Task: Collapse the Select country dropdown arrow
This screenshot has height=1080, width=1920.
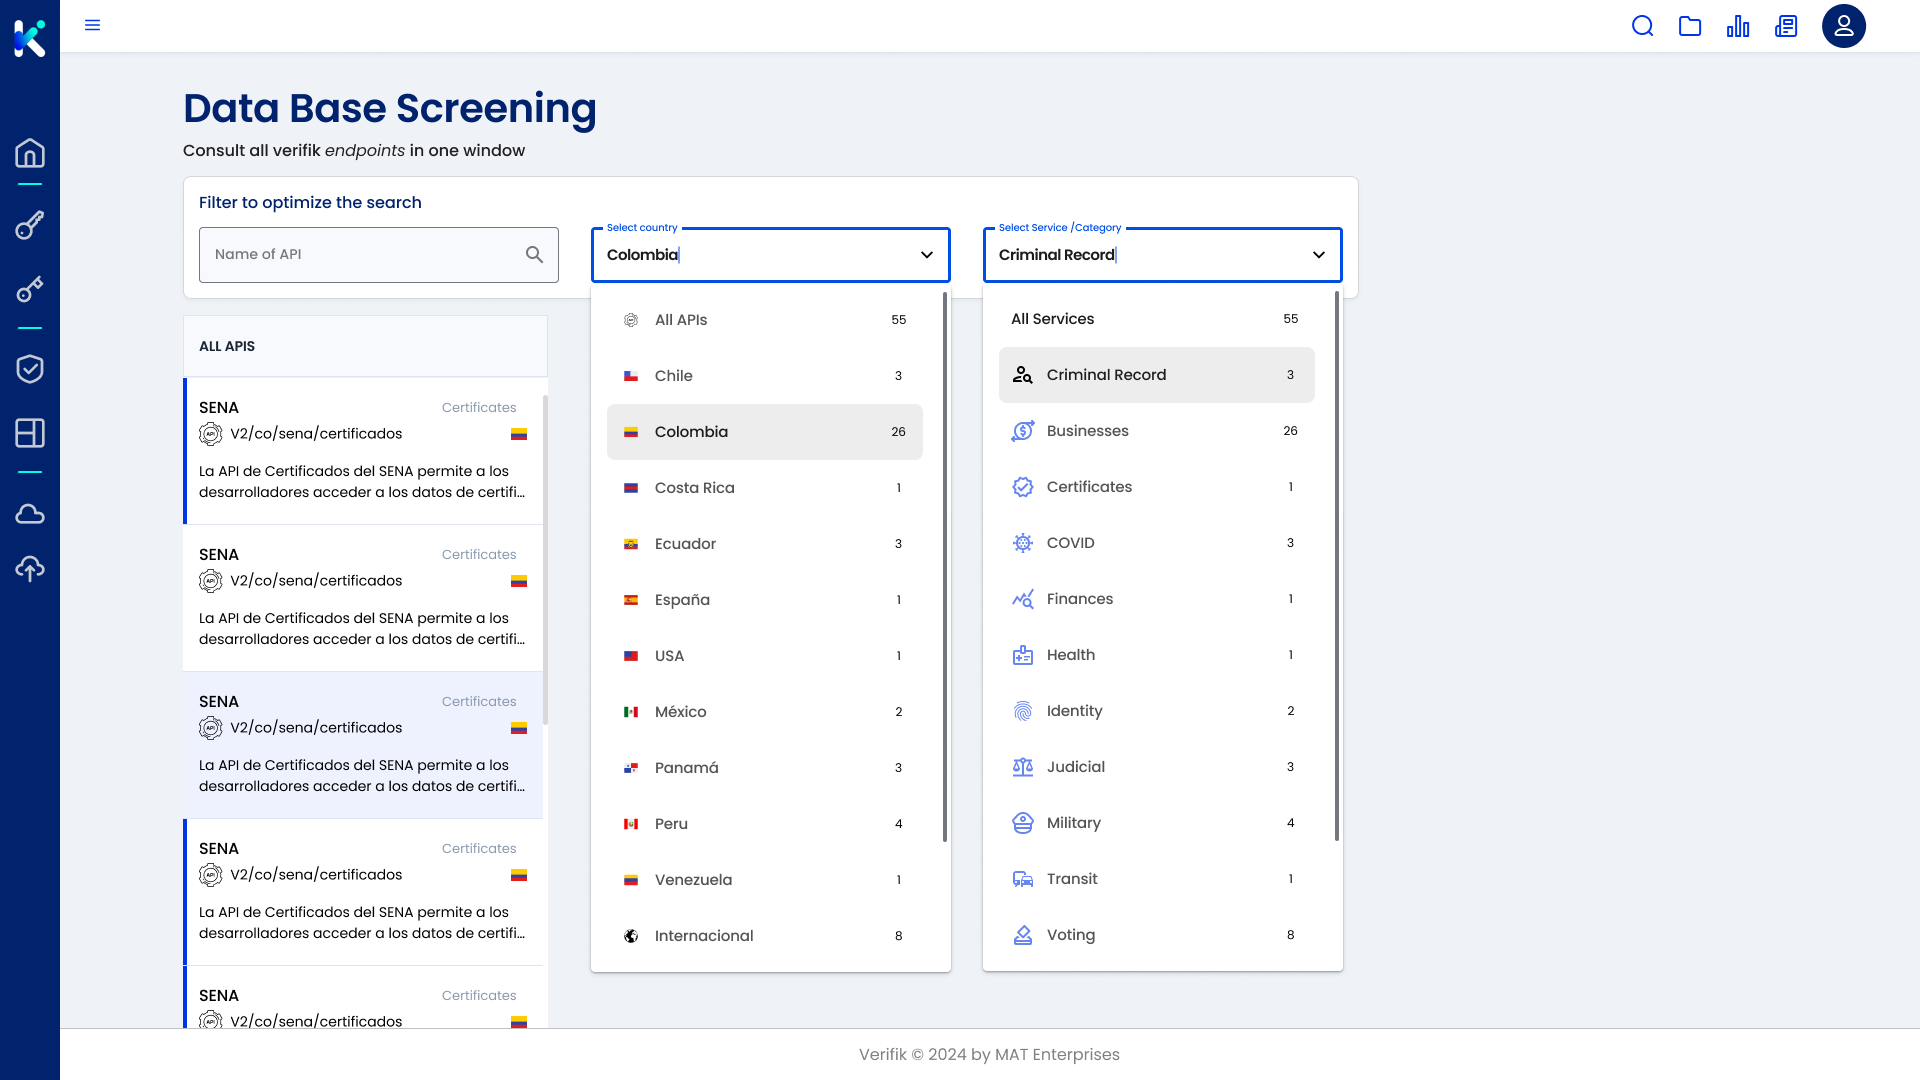Action: click(x=927, y=255)
